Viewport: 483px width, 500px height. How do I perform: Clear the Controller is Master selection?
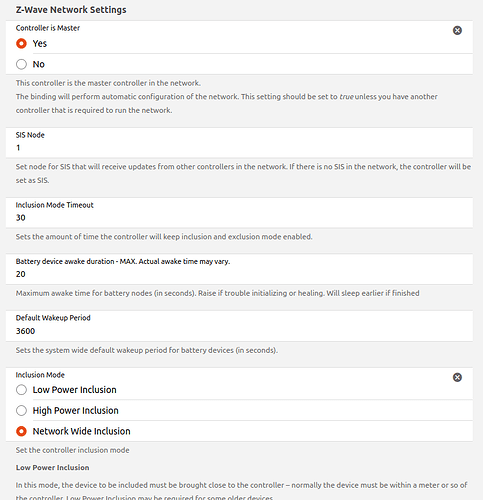(x=457, y=30)
